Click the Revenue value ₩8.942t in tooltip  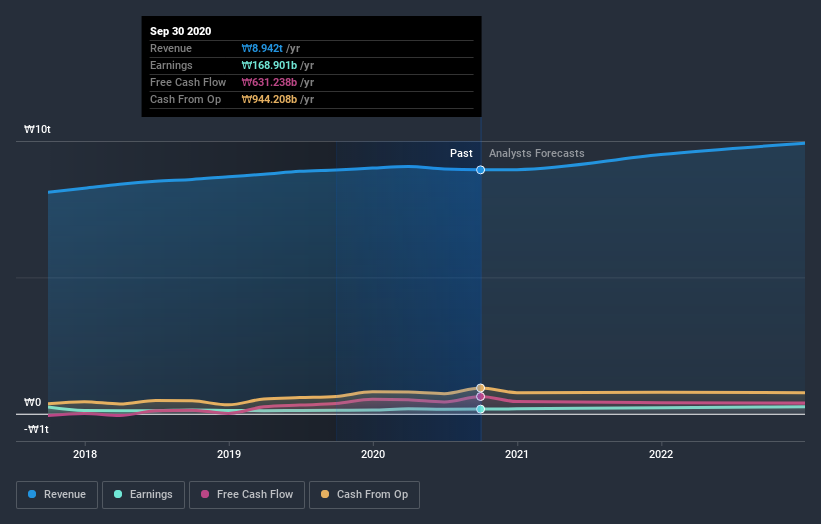(x=262, y=48)
